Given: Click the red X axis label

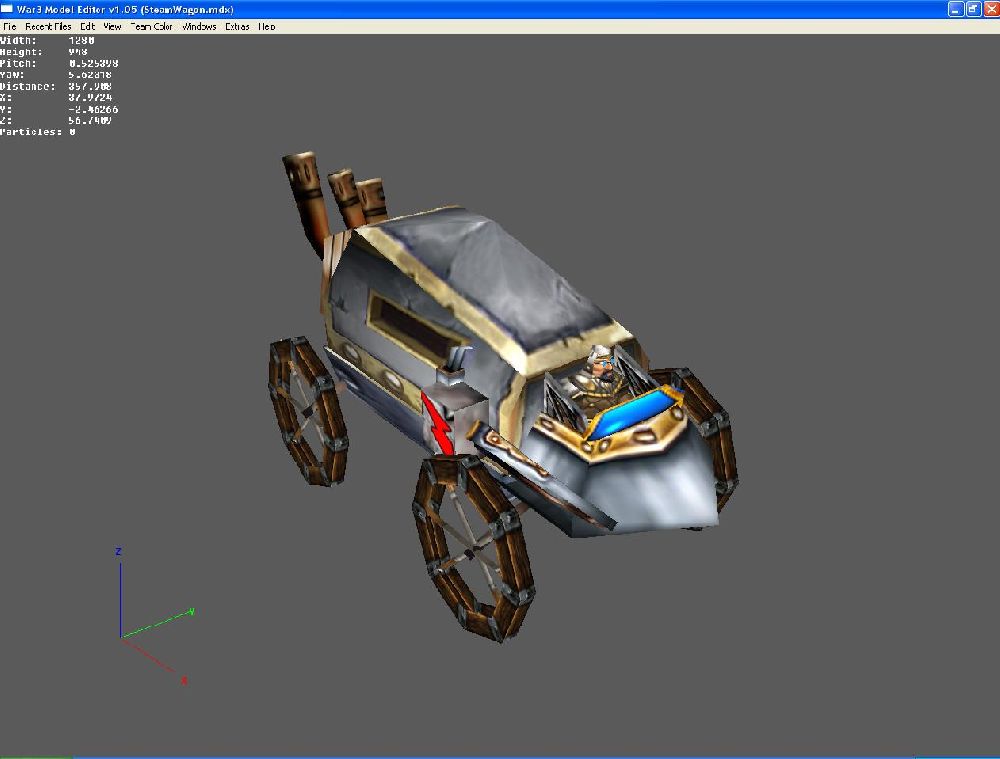Looking at the screenshot, I should [184, 681].
